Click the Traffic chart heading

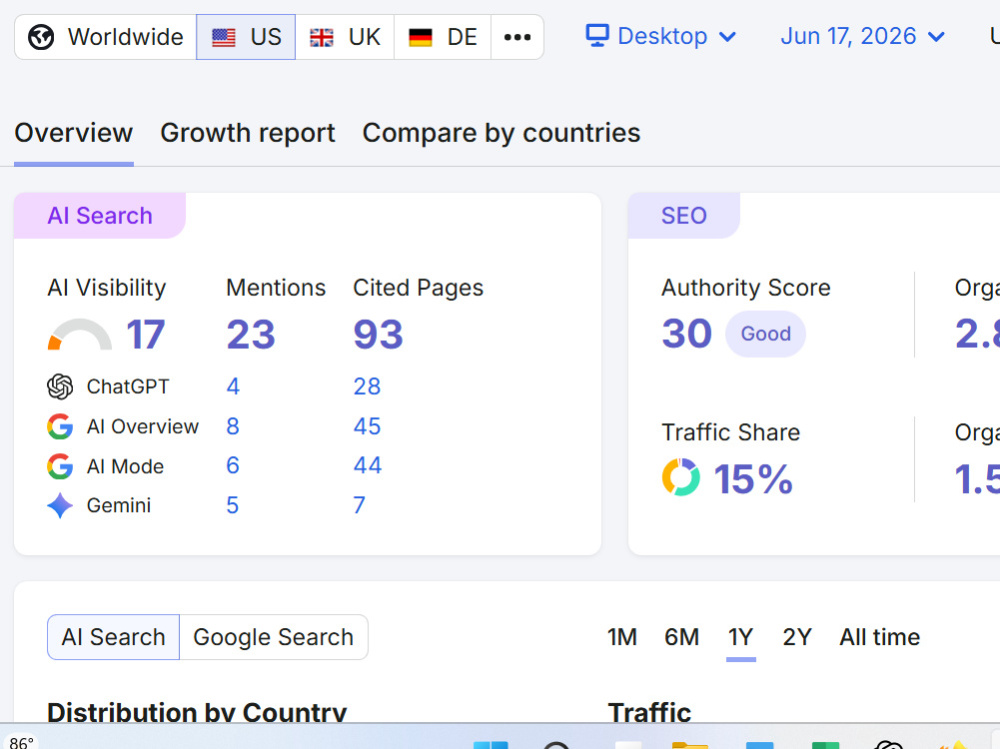click(x=650, y=712)
